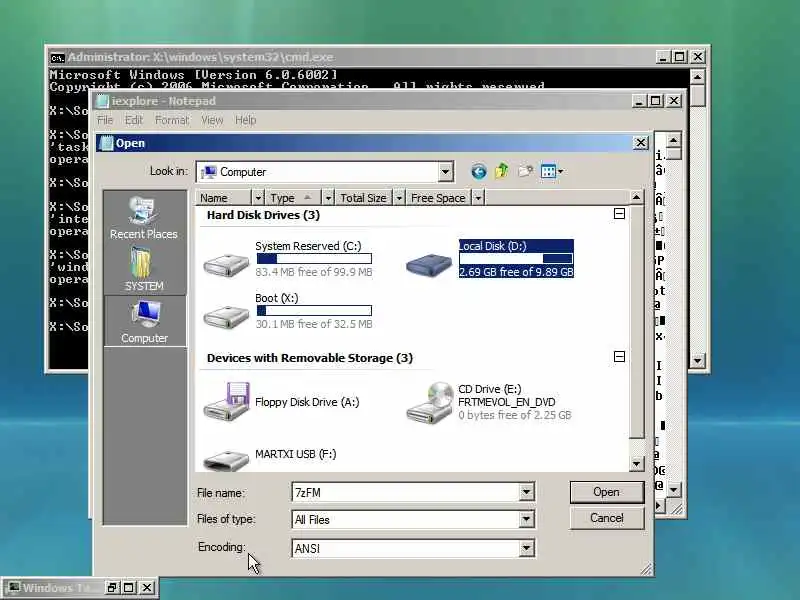Click the System Reserved (C:) usage bar
The image size is (800, 600).
point(314,259)
